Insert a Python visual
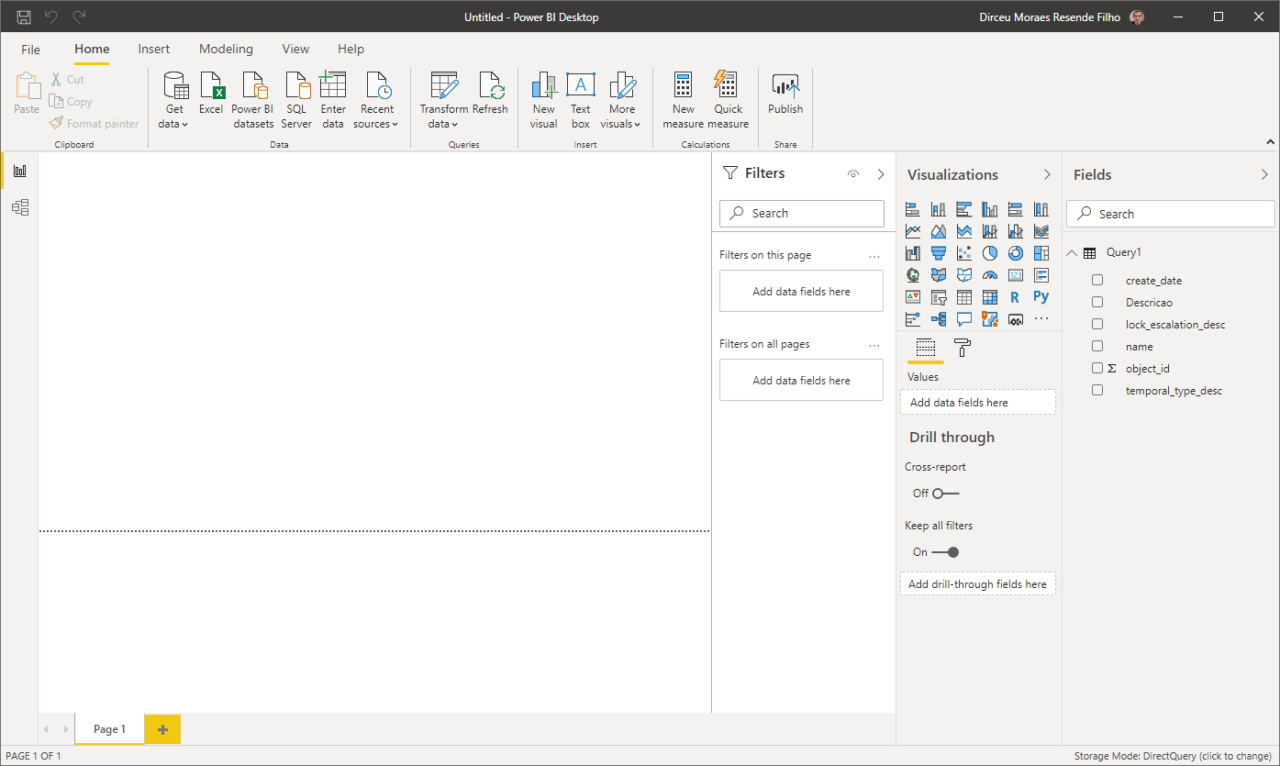This screenshot has height=766, width=1280. pyautogui.click(x=1040, y=296)
